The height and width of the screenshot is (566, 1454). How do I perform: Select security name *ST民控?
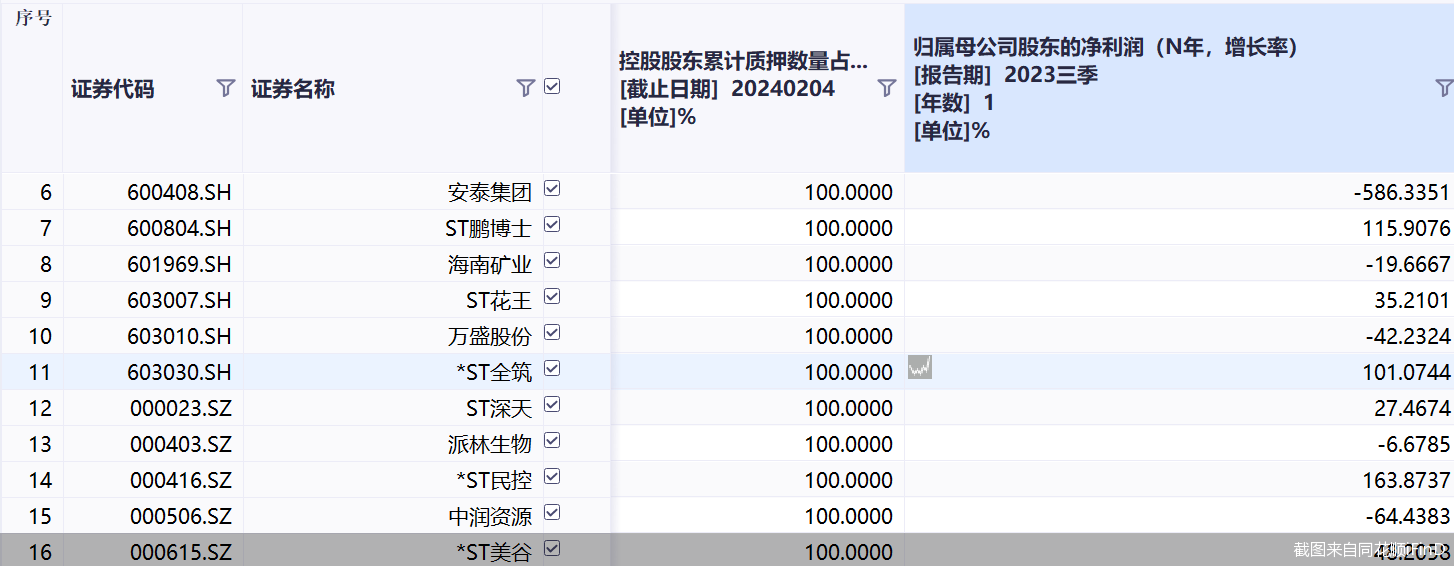(x=494, y=480)
